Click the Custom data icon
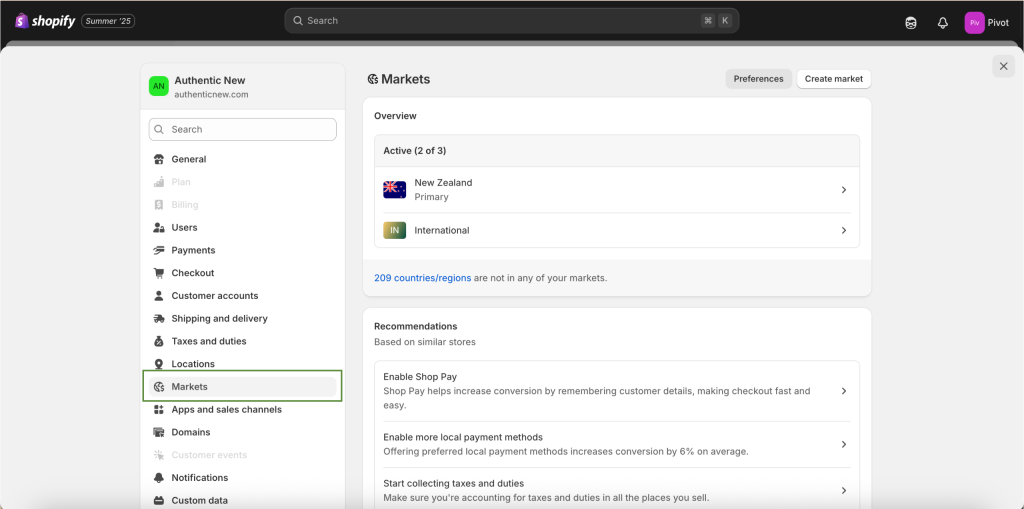The height and width of the screenshot is (509, 1024). (x=159, y=501)
